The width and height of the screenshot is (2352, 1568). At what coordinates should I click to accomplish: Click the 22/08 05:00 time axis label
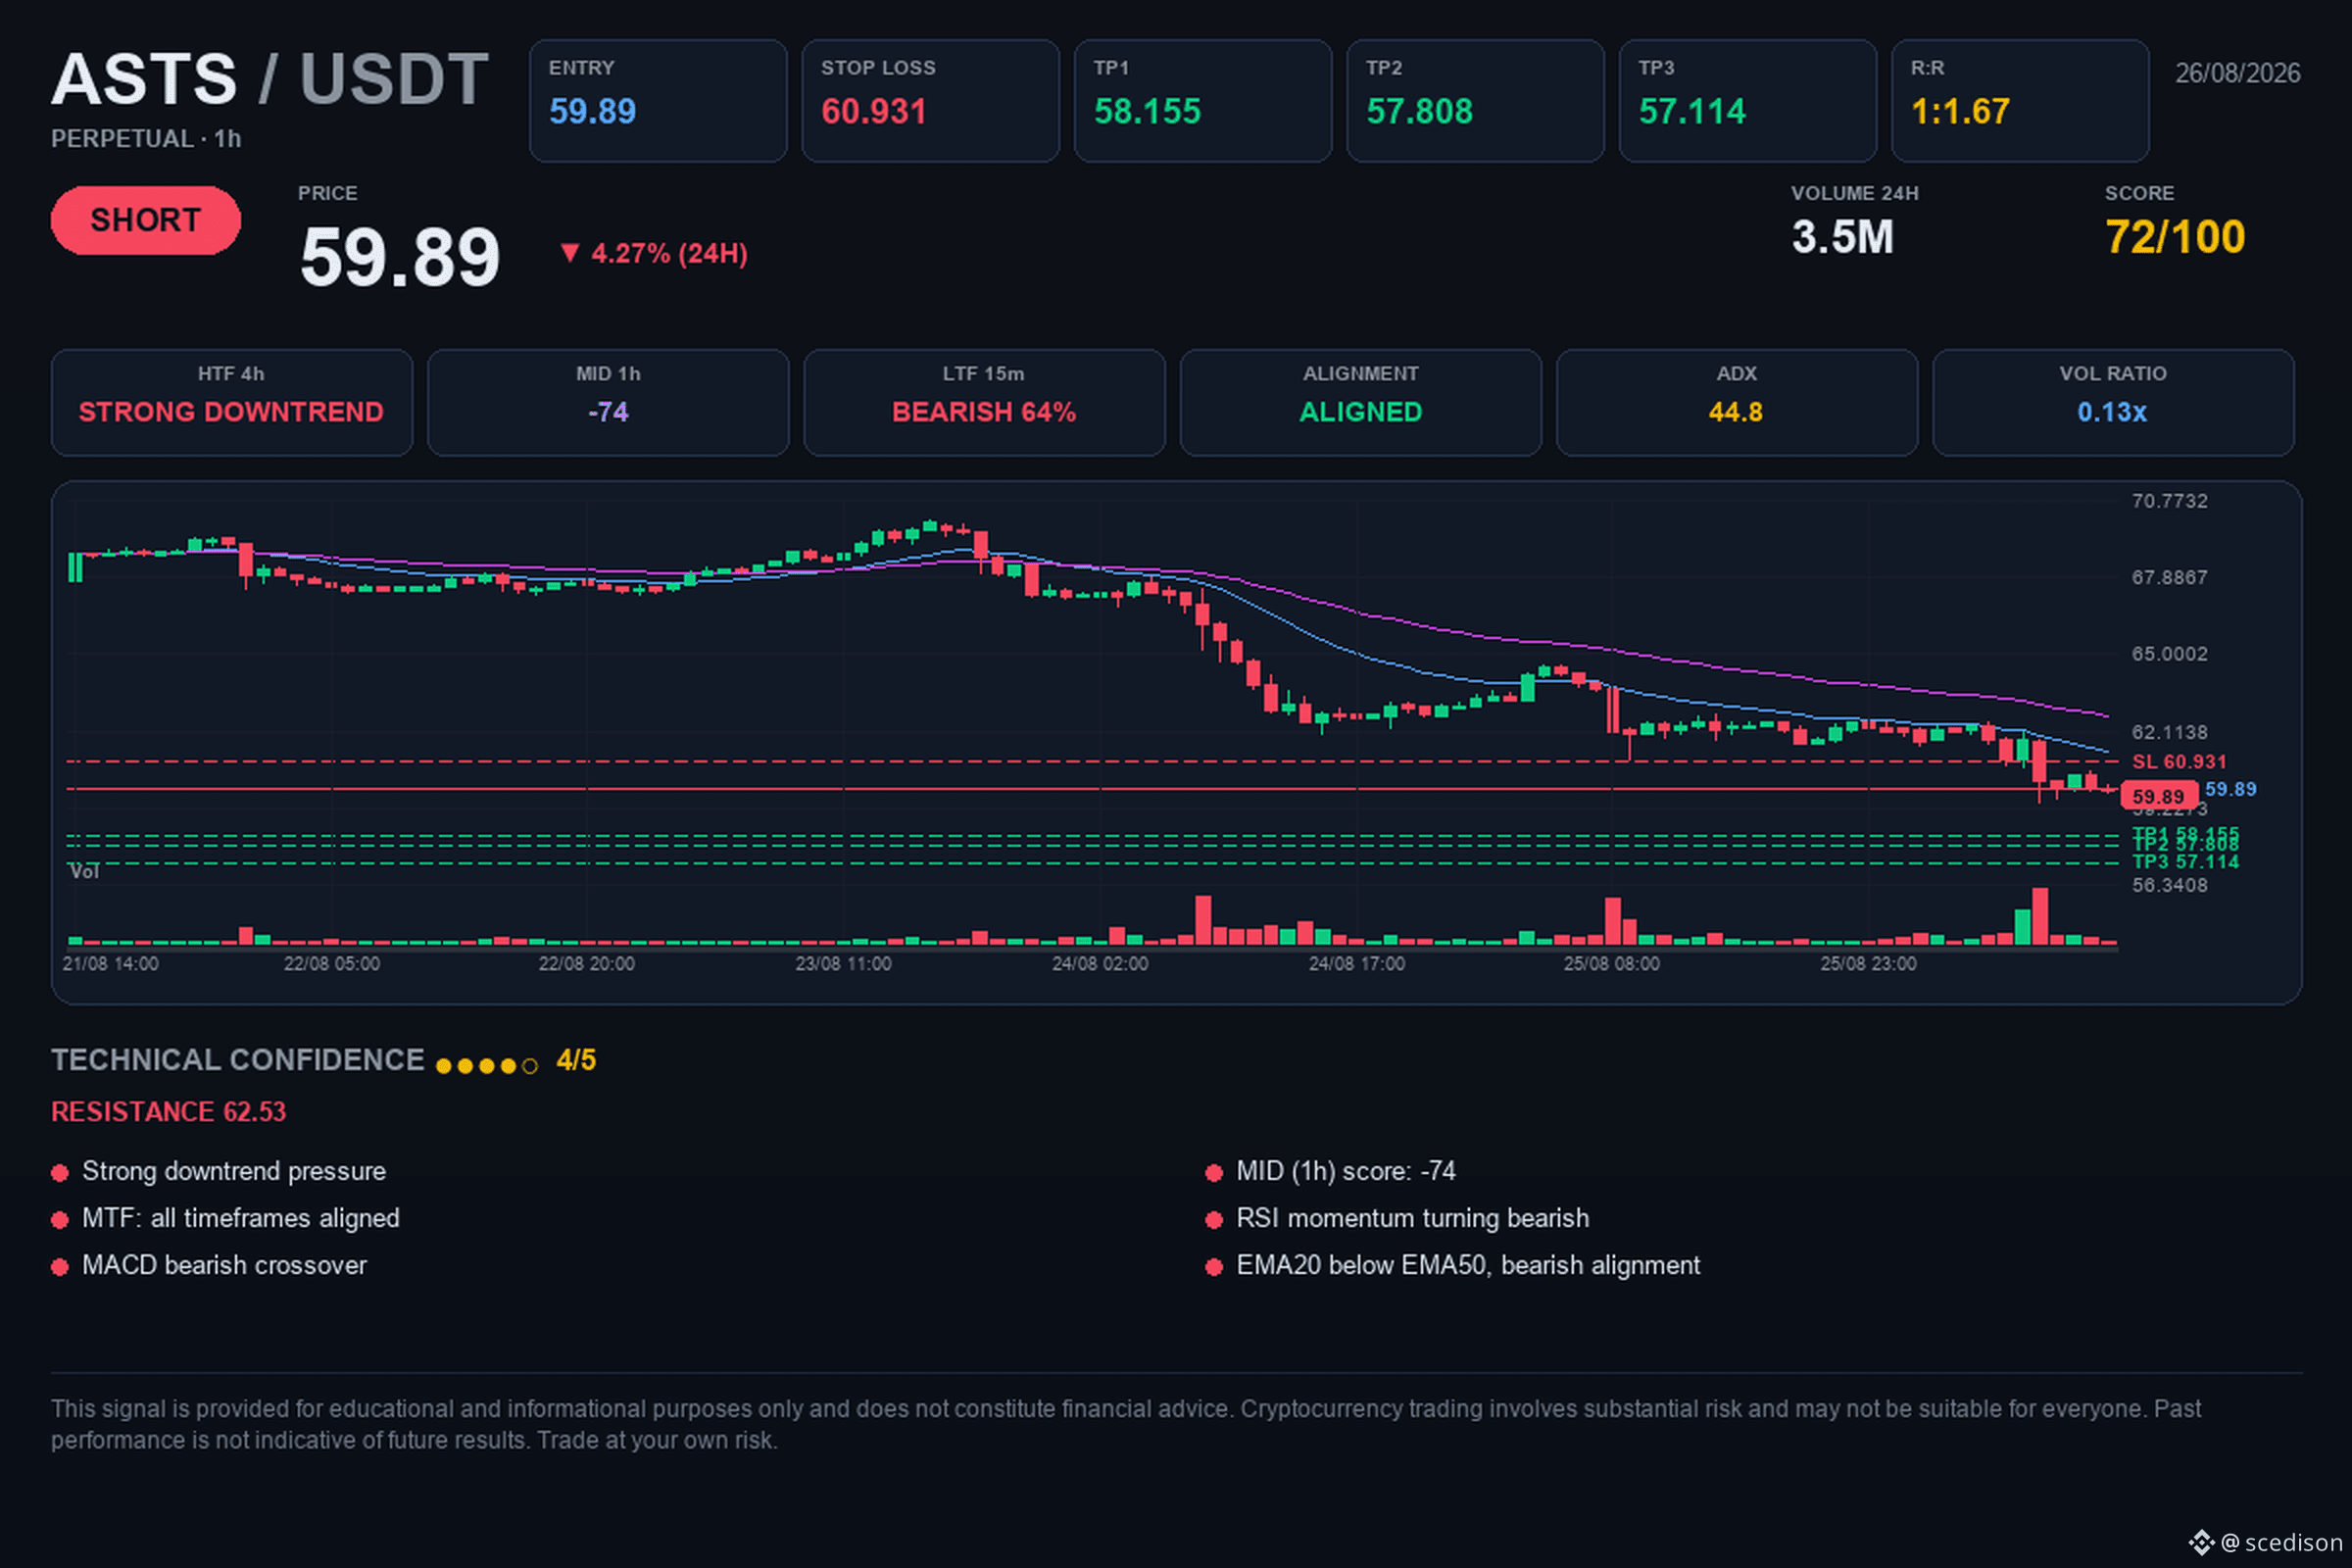[x=332, y=964]
